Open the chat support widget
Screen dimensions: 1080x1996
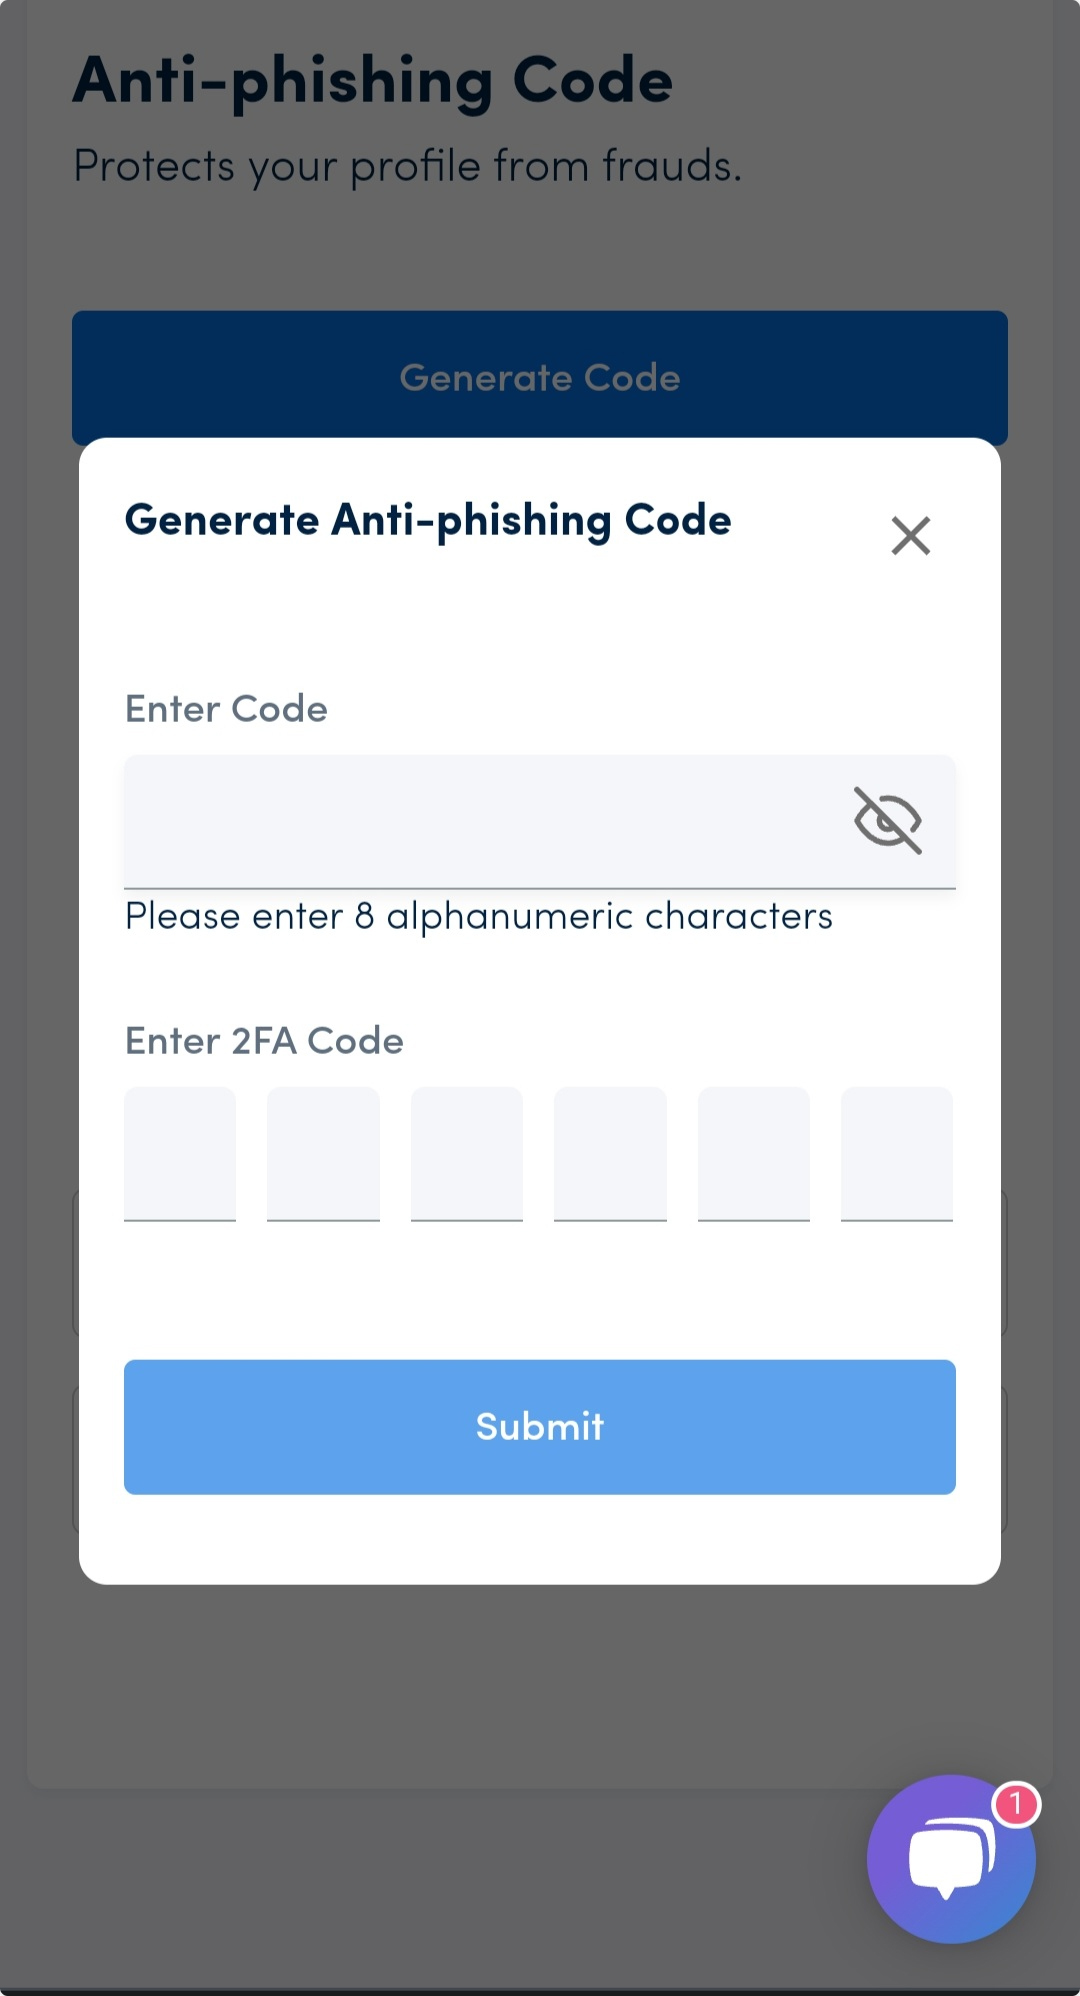pyautogui.click(x=950, y=1860)
